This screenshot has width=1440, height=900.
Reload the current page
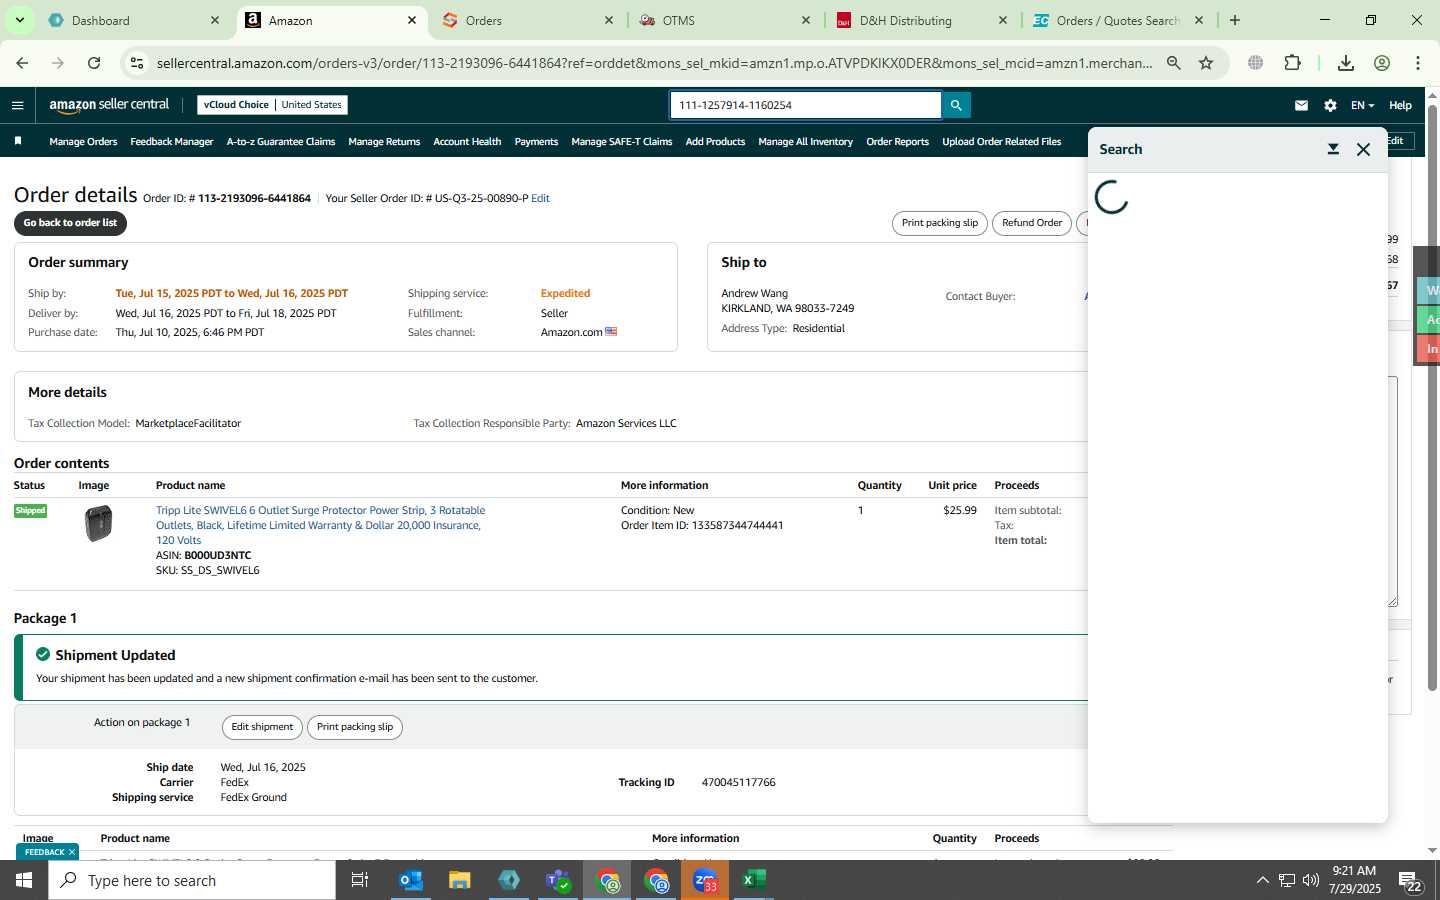(94, 63)
